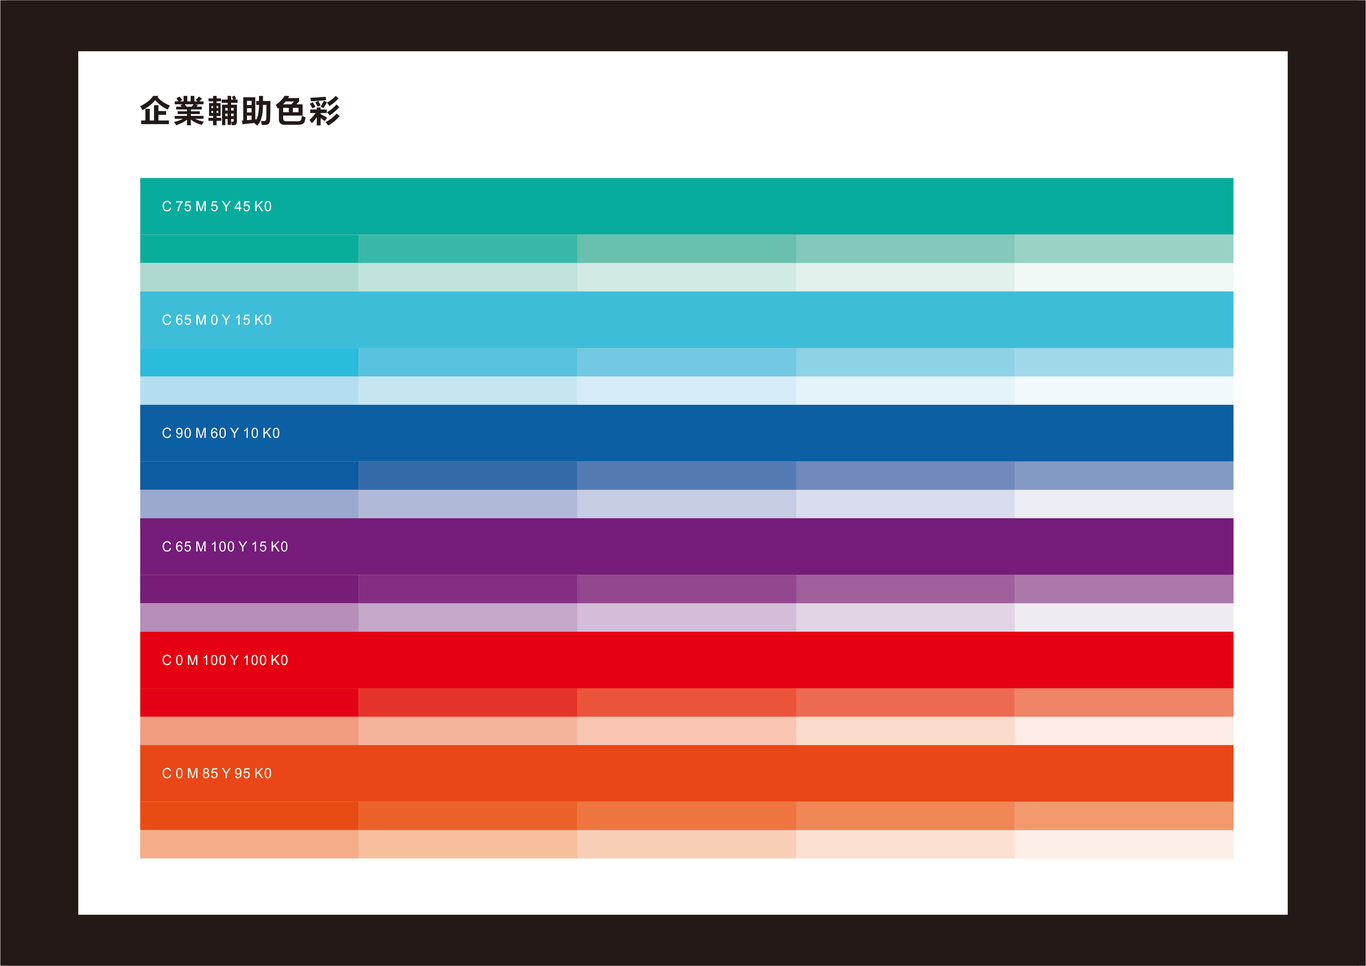
Task: Pick the palest near-white tint of the teal group
Action: click(1124, 277)
